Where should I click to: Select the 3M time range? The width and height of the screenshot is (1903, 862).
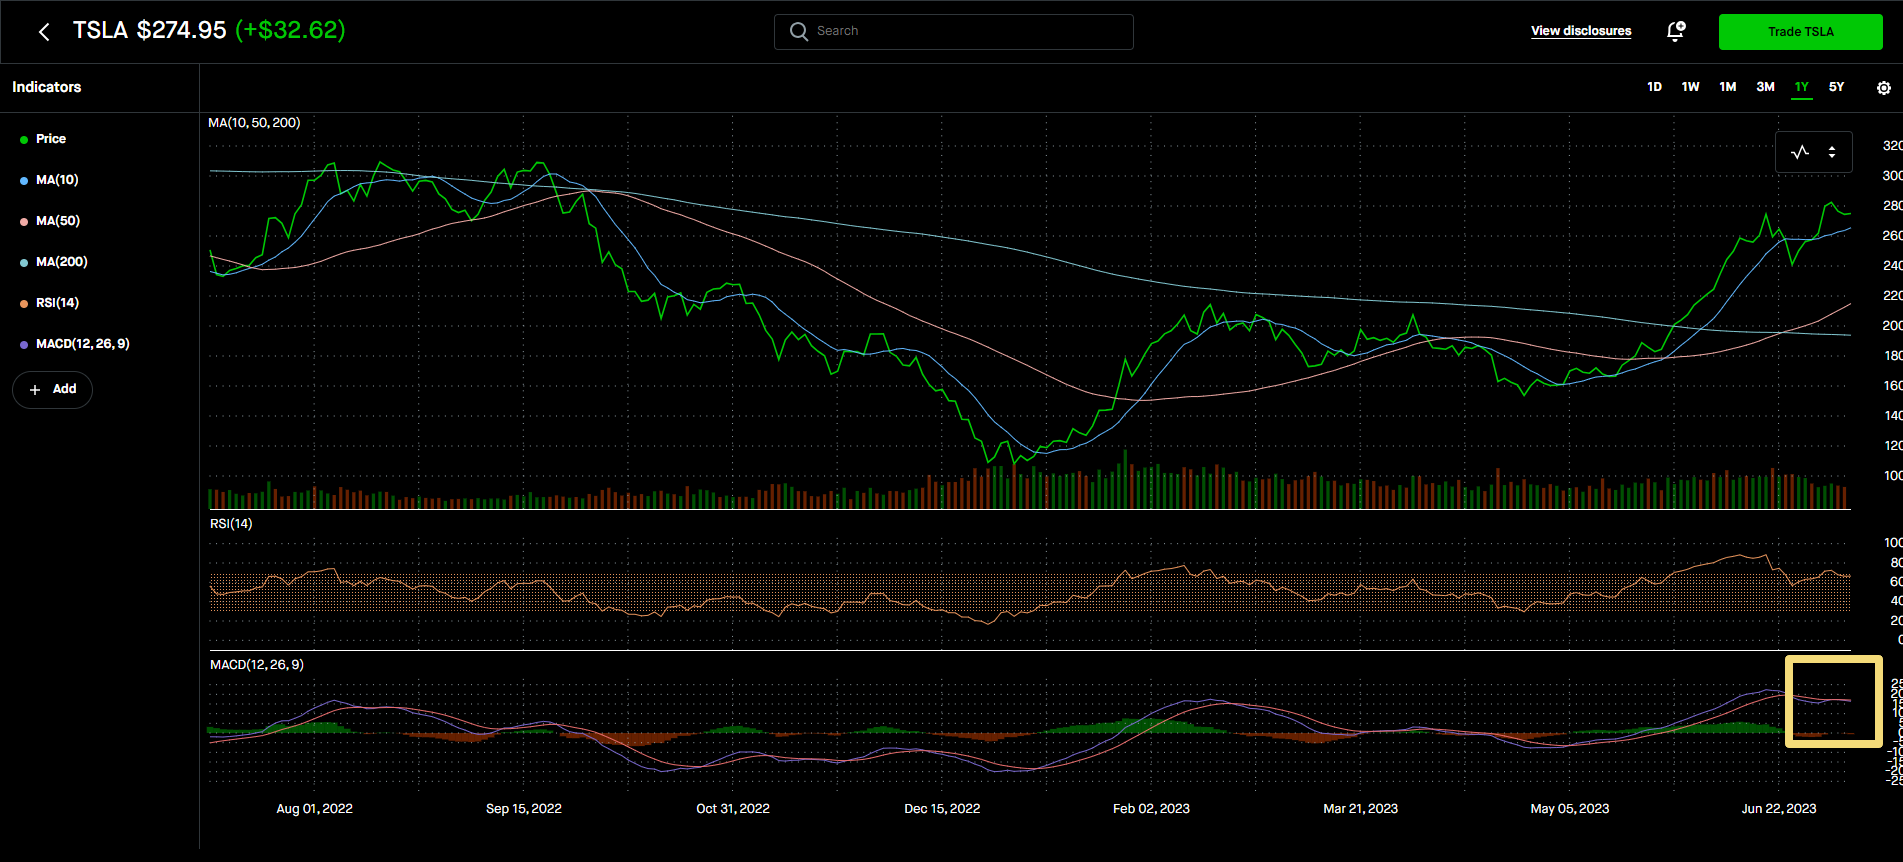1765,87
